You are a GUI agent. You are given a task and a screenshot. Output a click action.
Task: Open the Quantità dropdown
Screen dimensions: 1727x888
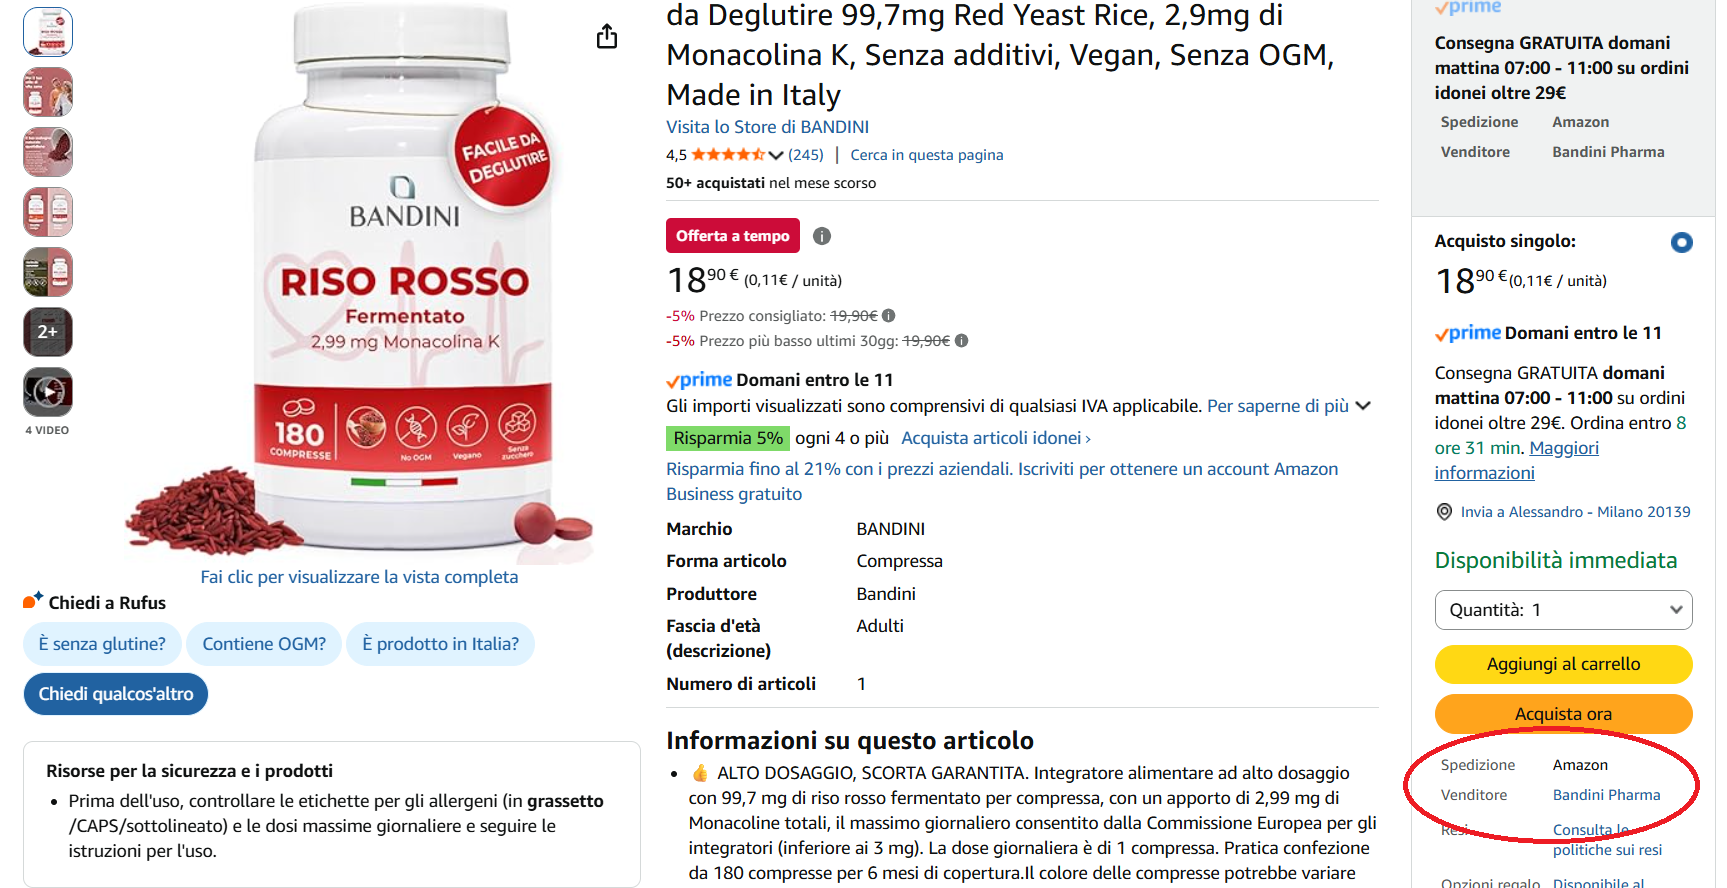click(1563, 610)
